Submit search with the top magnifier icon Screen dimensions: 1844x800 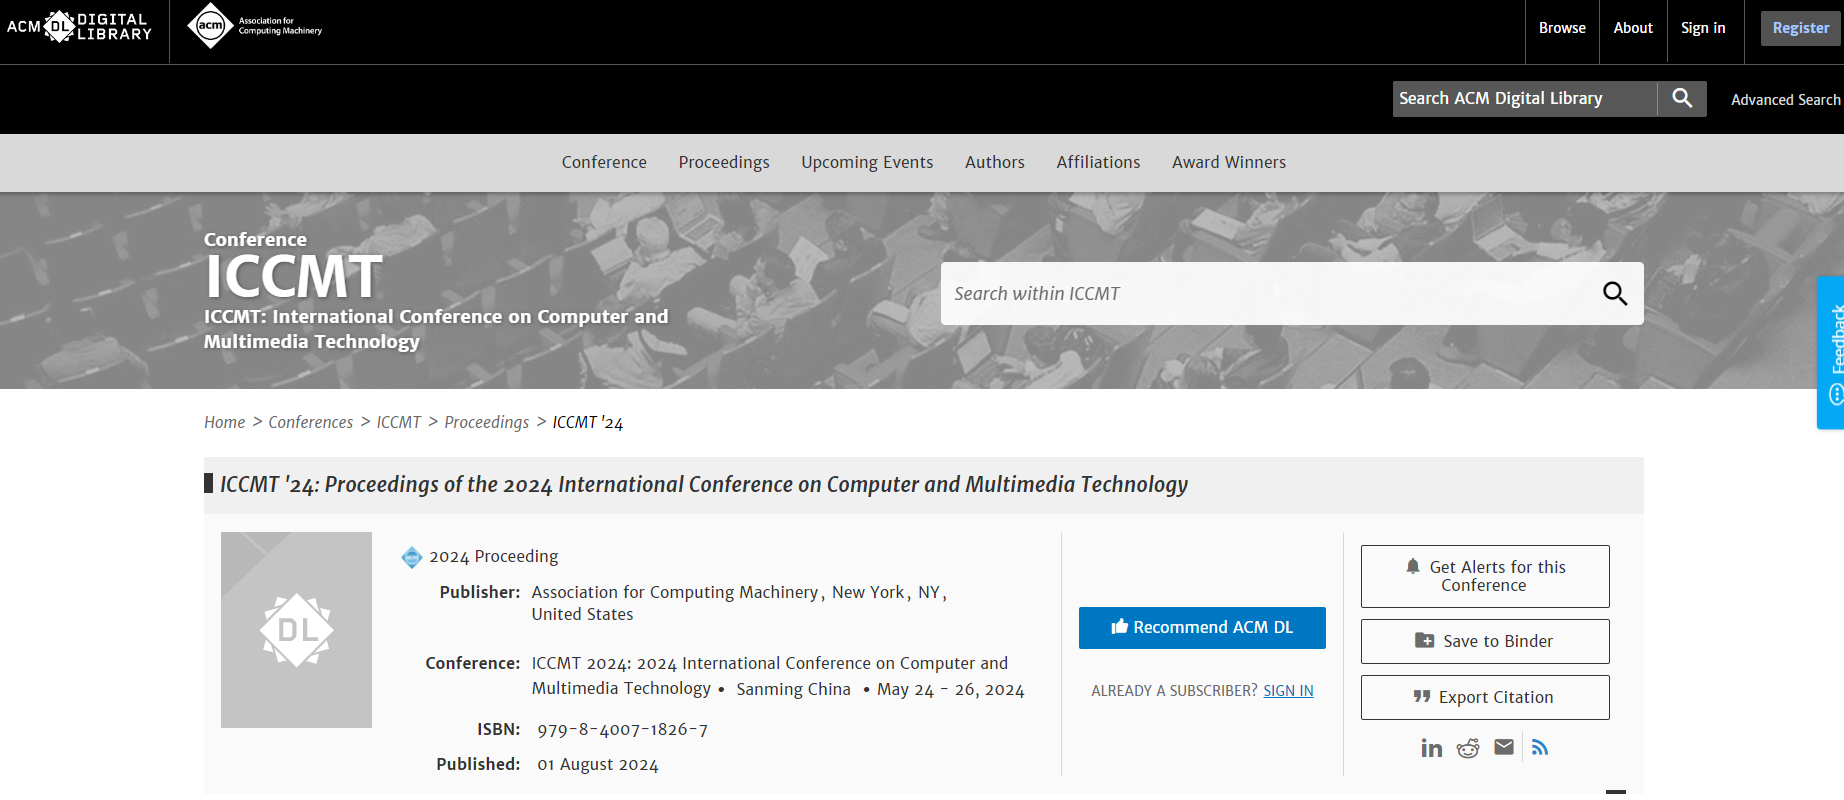(x=1682, y=98)
